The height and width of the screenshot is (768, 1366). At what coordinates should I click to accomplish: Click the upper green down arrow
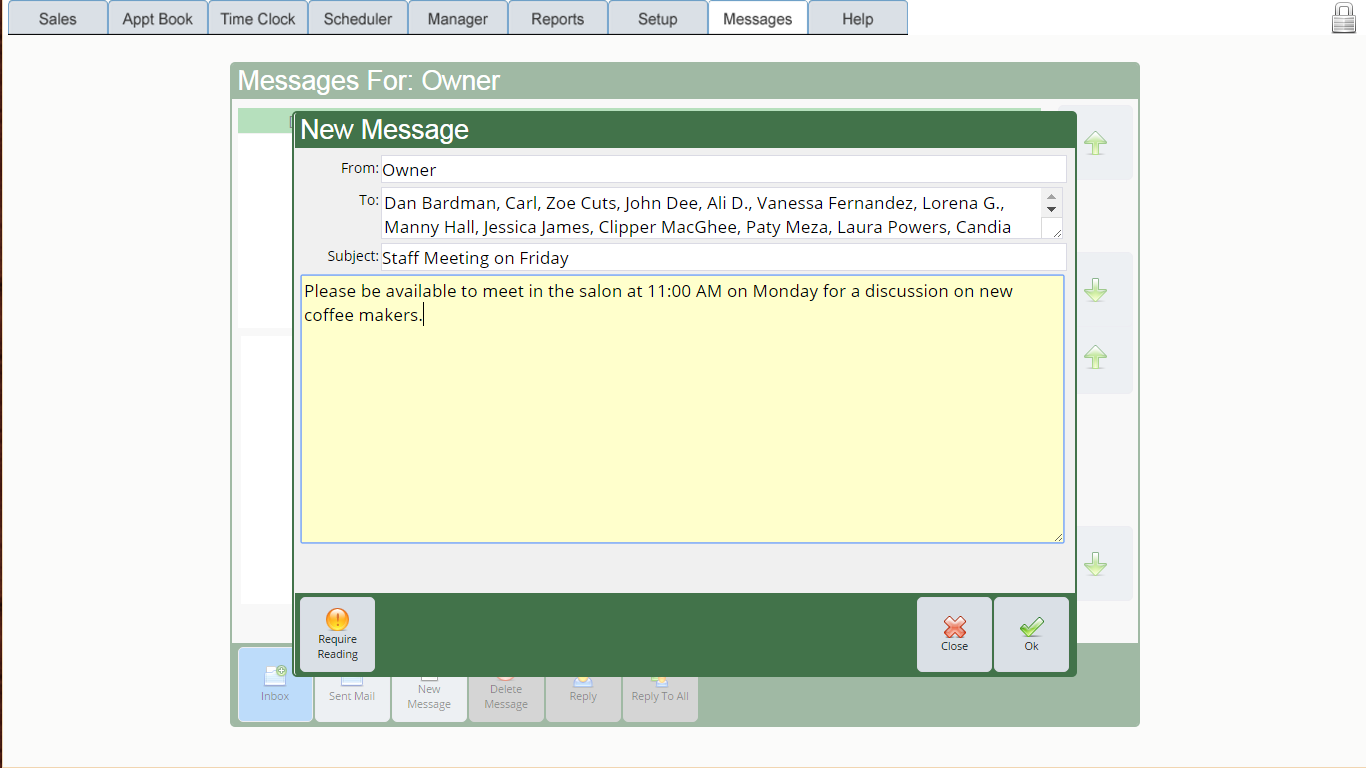pos(1095,291)
